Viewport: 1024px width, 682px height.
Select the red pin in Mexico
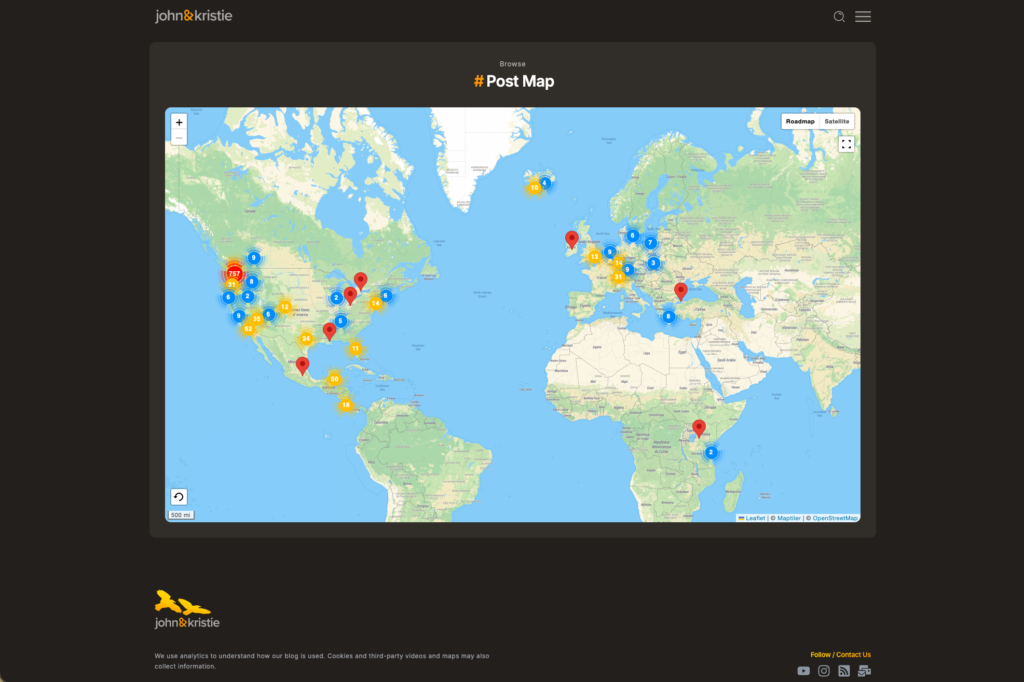point(302,366)
